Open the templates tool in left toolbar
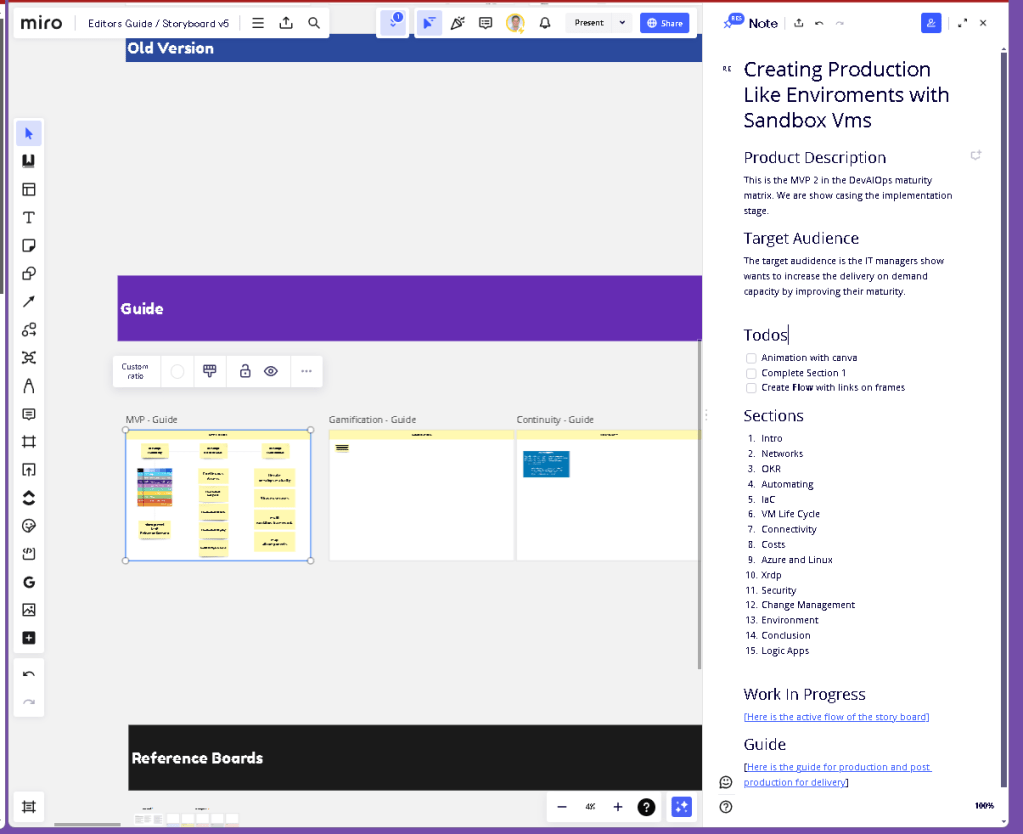 [x=29, y=189]
